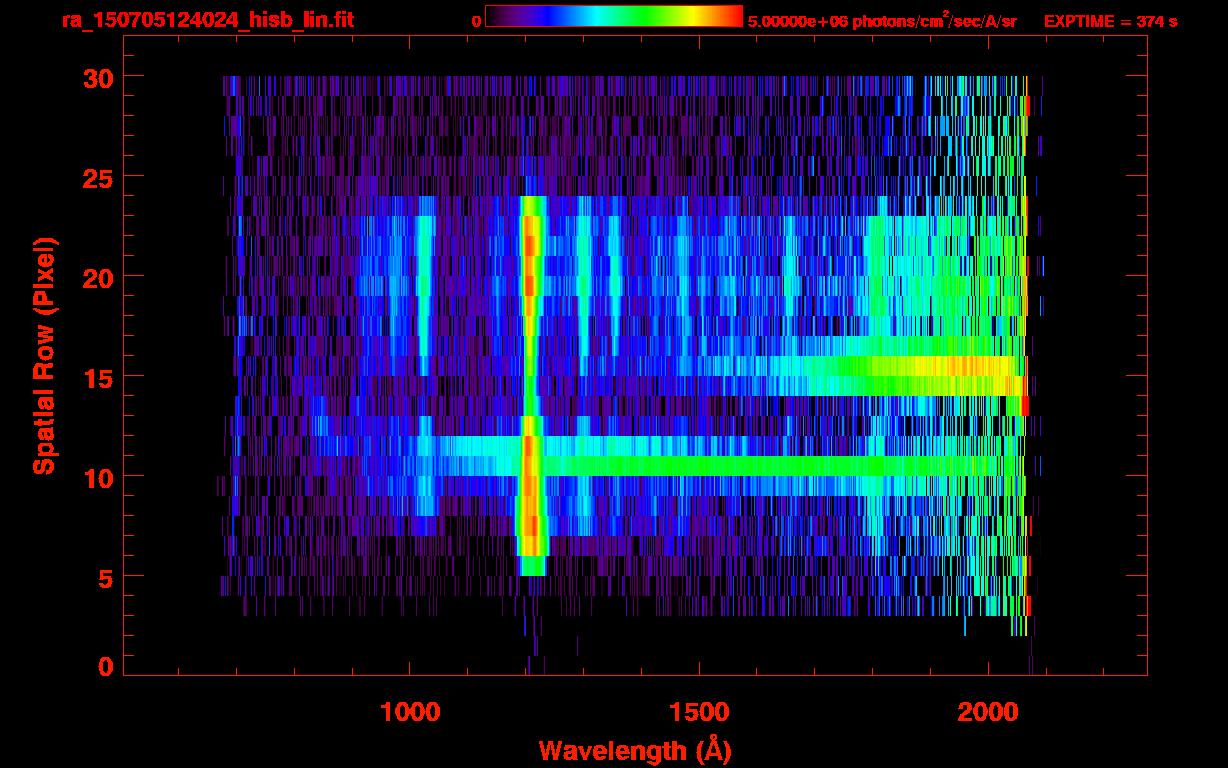Click the Wavelength (Å) axis title
The height and width of the screenshot is (768, 1228).
(x=635, y=750)
